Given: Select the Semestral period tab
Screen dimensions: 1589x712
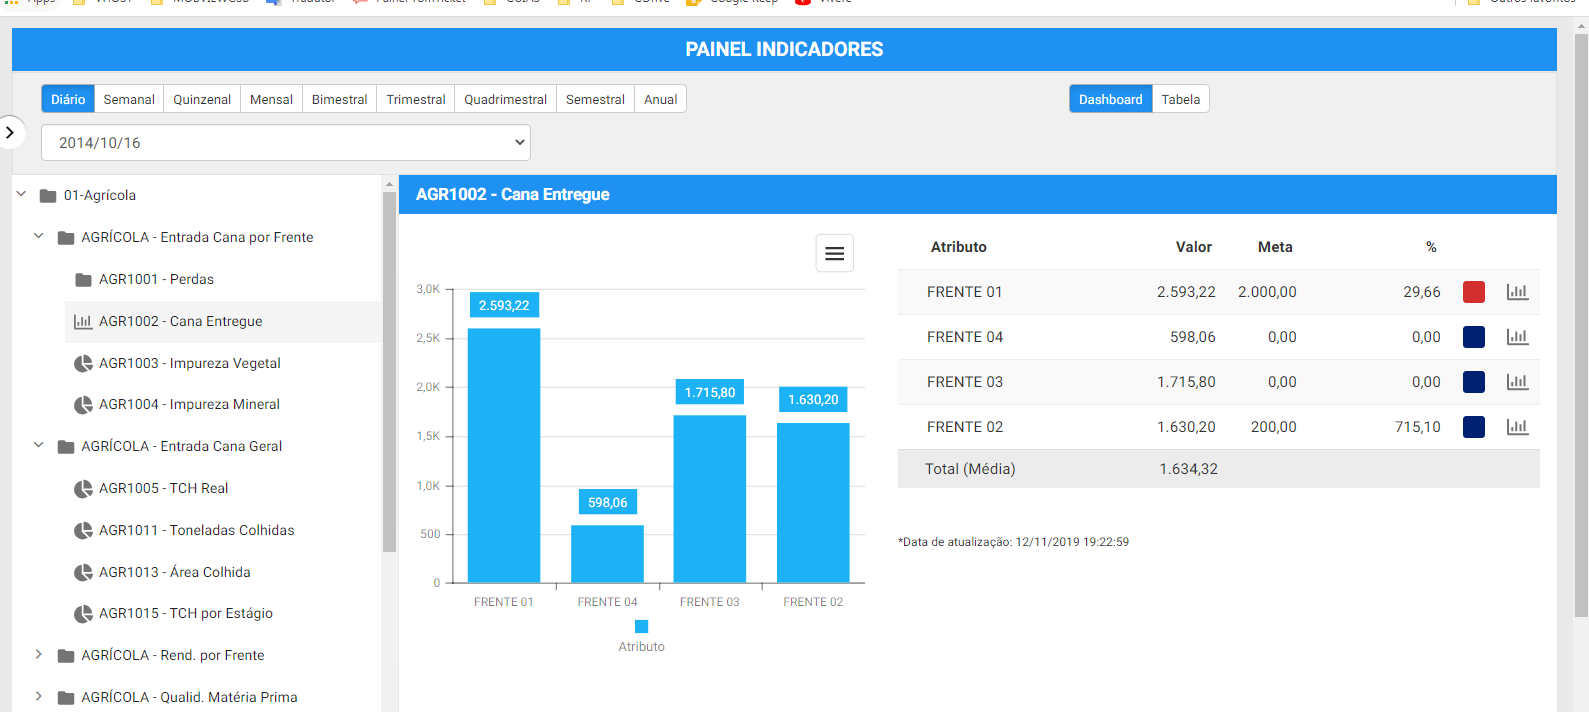Looking at the screenshot, I should [x=595, y=99].
